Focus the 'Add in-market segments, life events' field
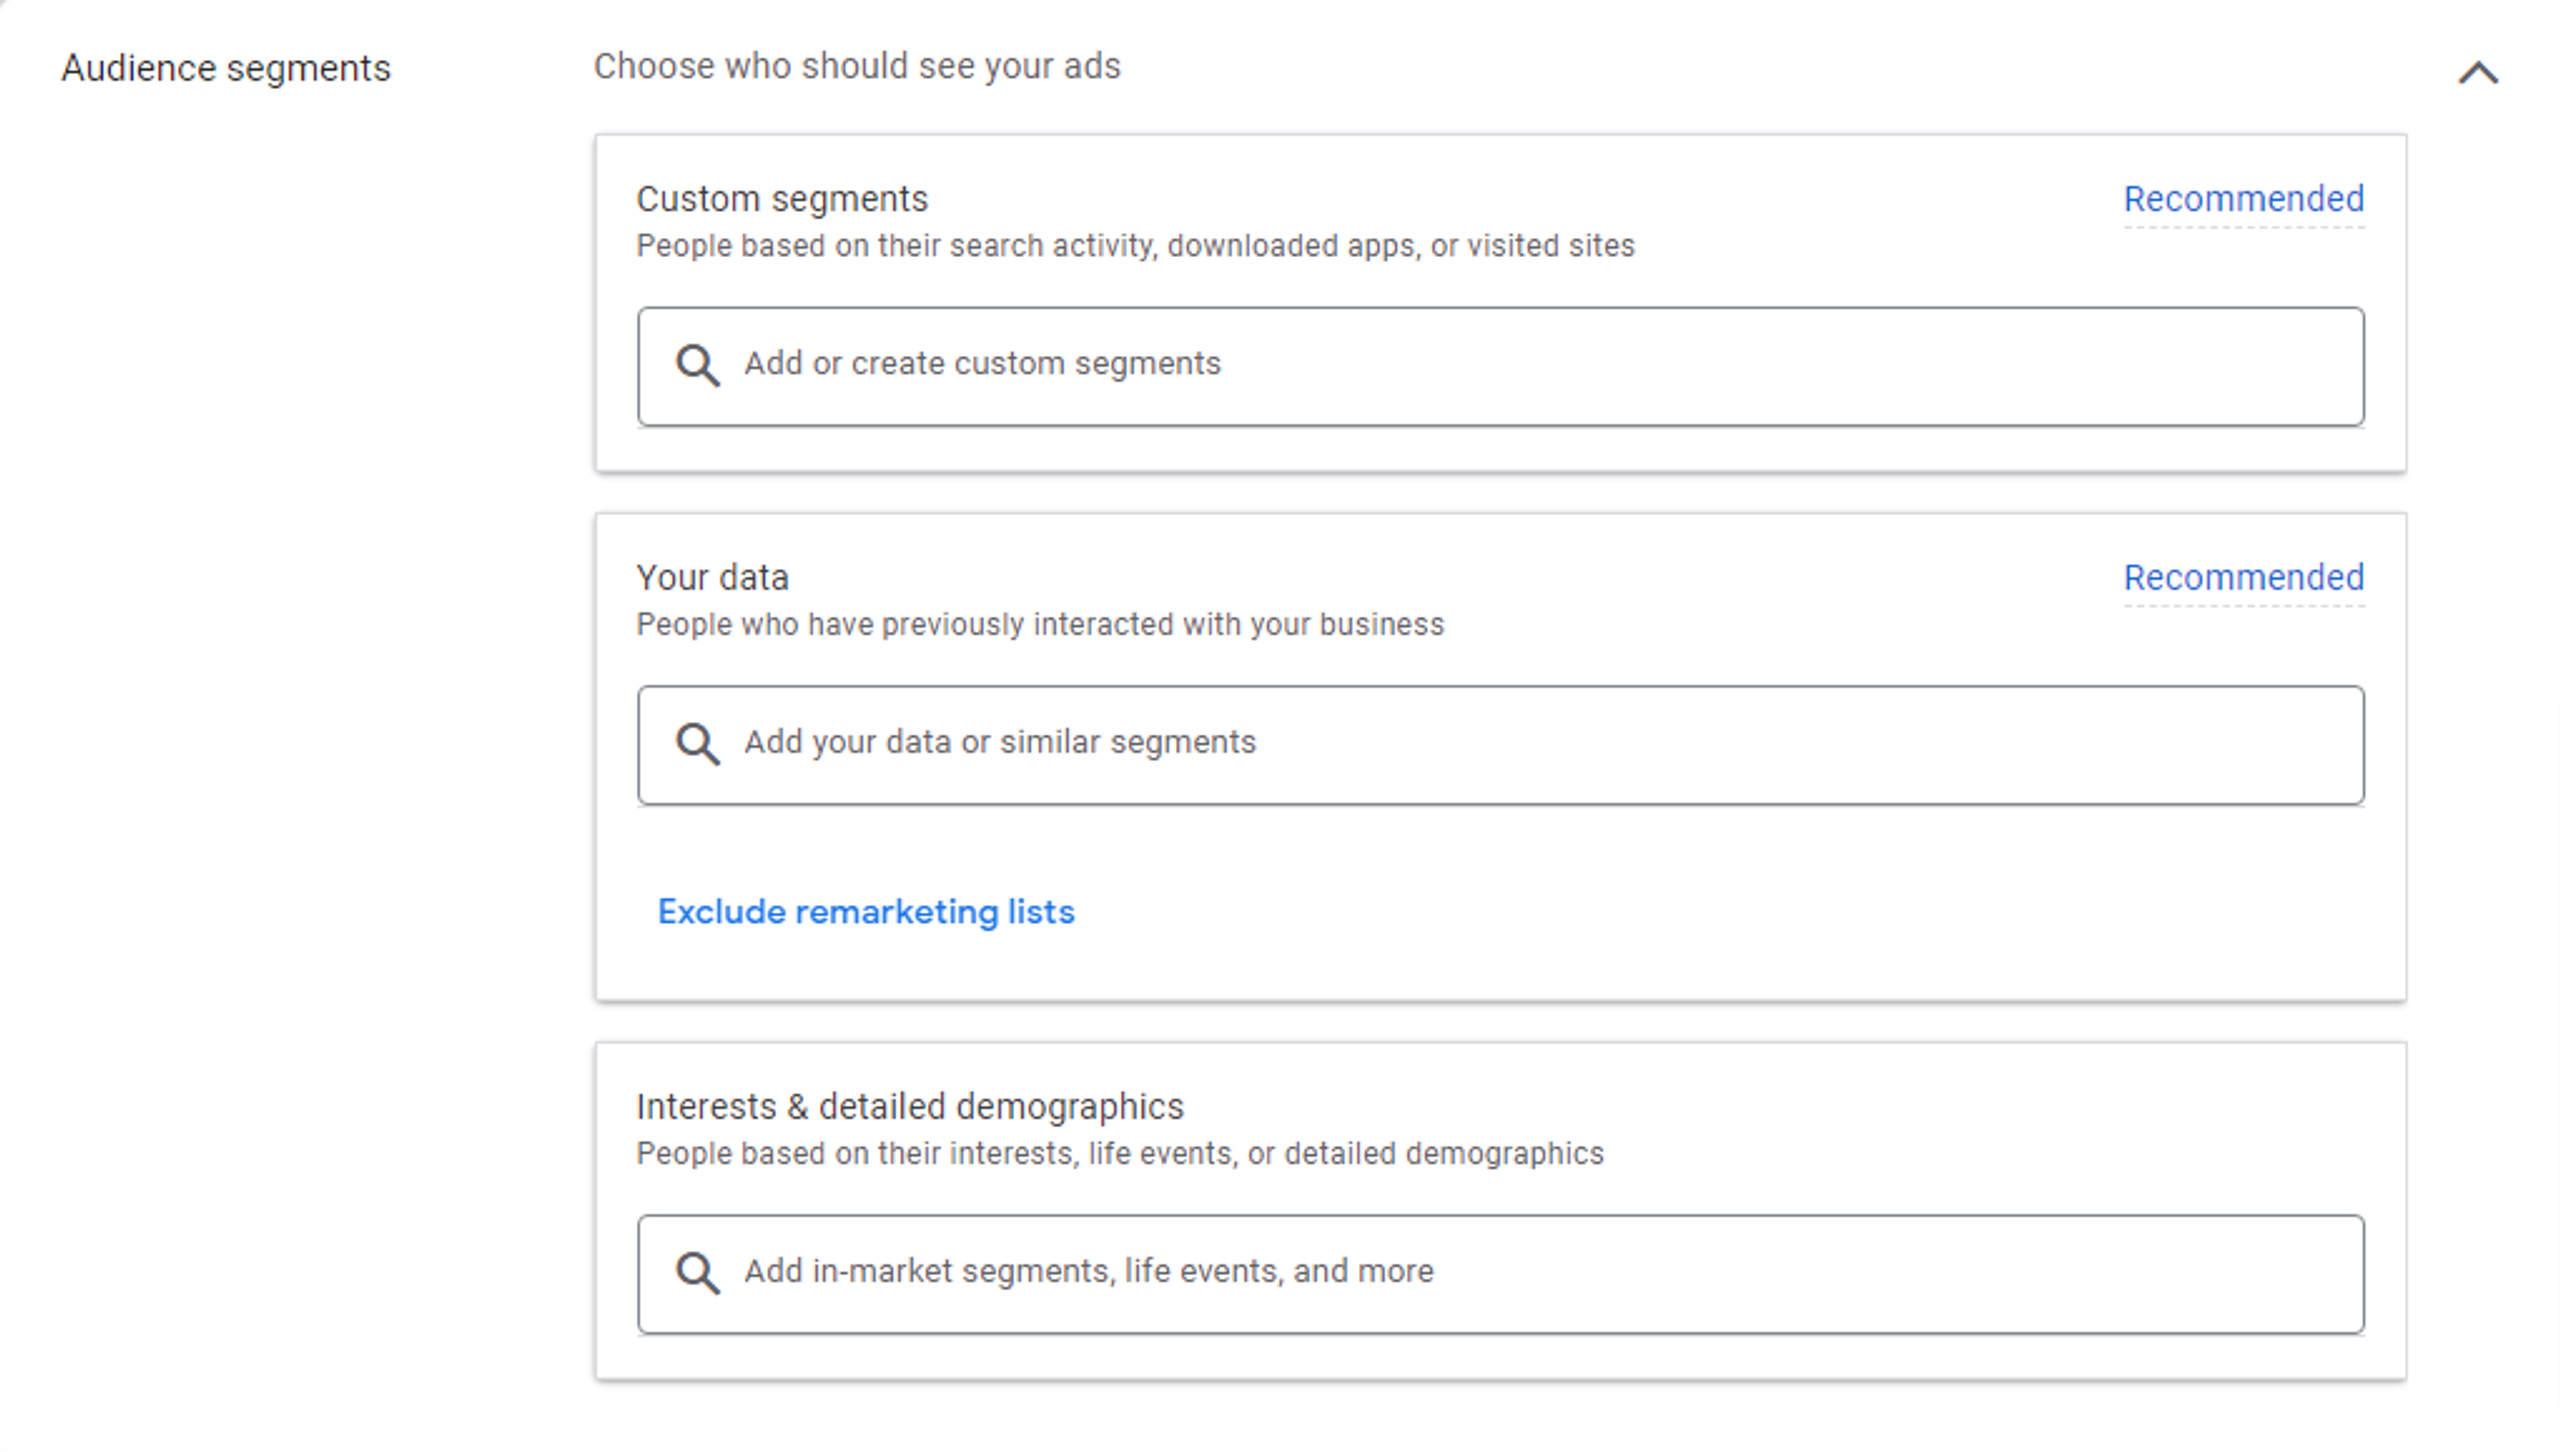Viewport: 2560px width, 1452px height. click(x=1500, y=1273)
